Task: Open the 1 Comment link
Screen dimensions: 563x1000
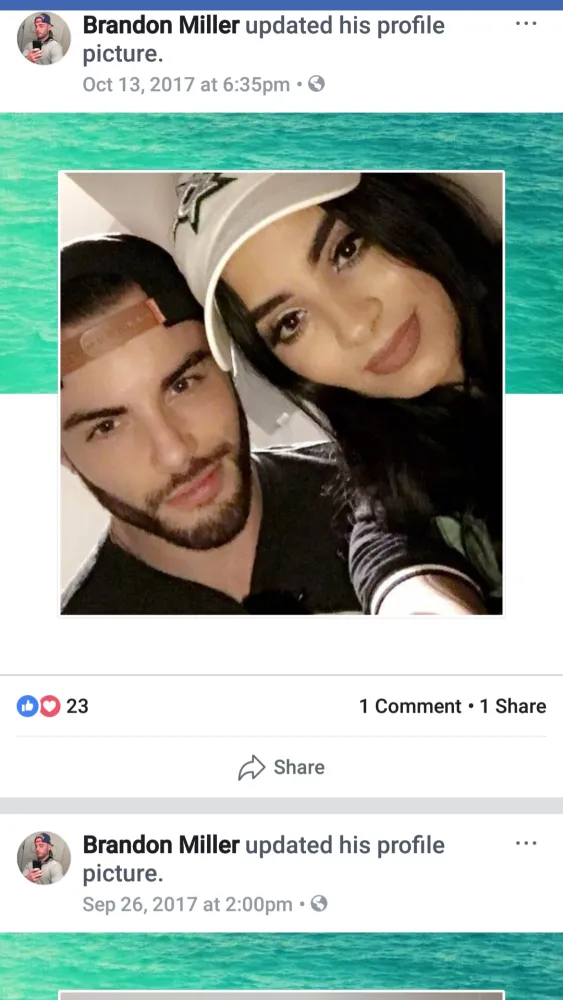Action: (410, 706)
